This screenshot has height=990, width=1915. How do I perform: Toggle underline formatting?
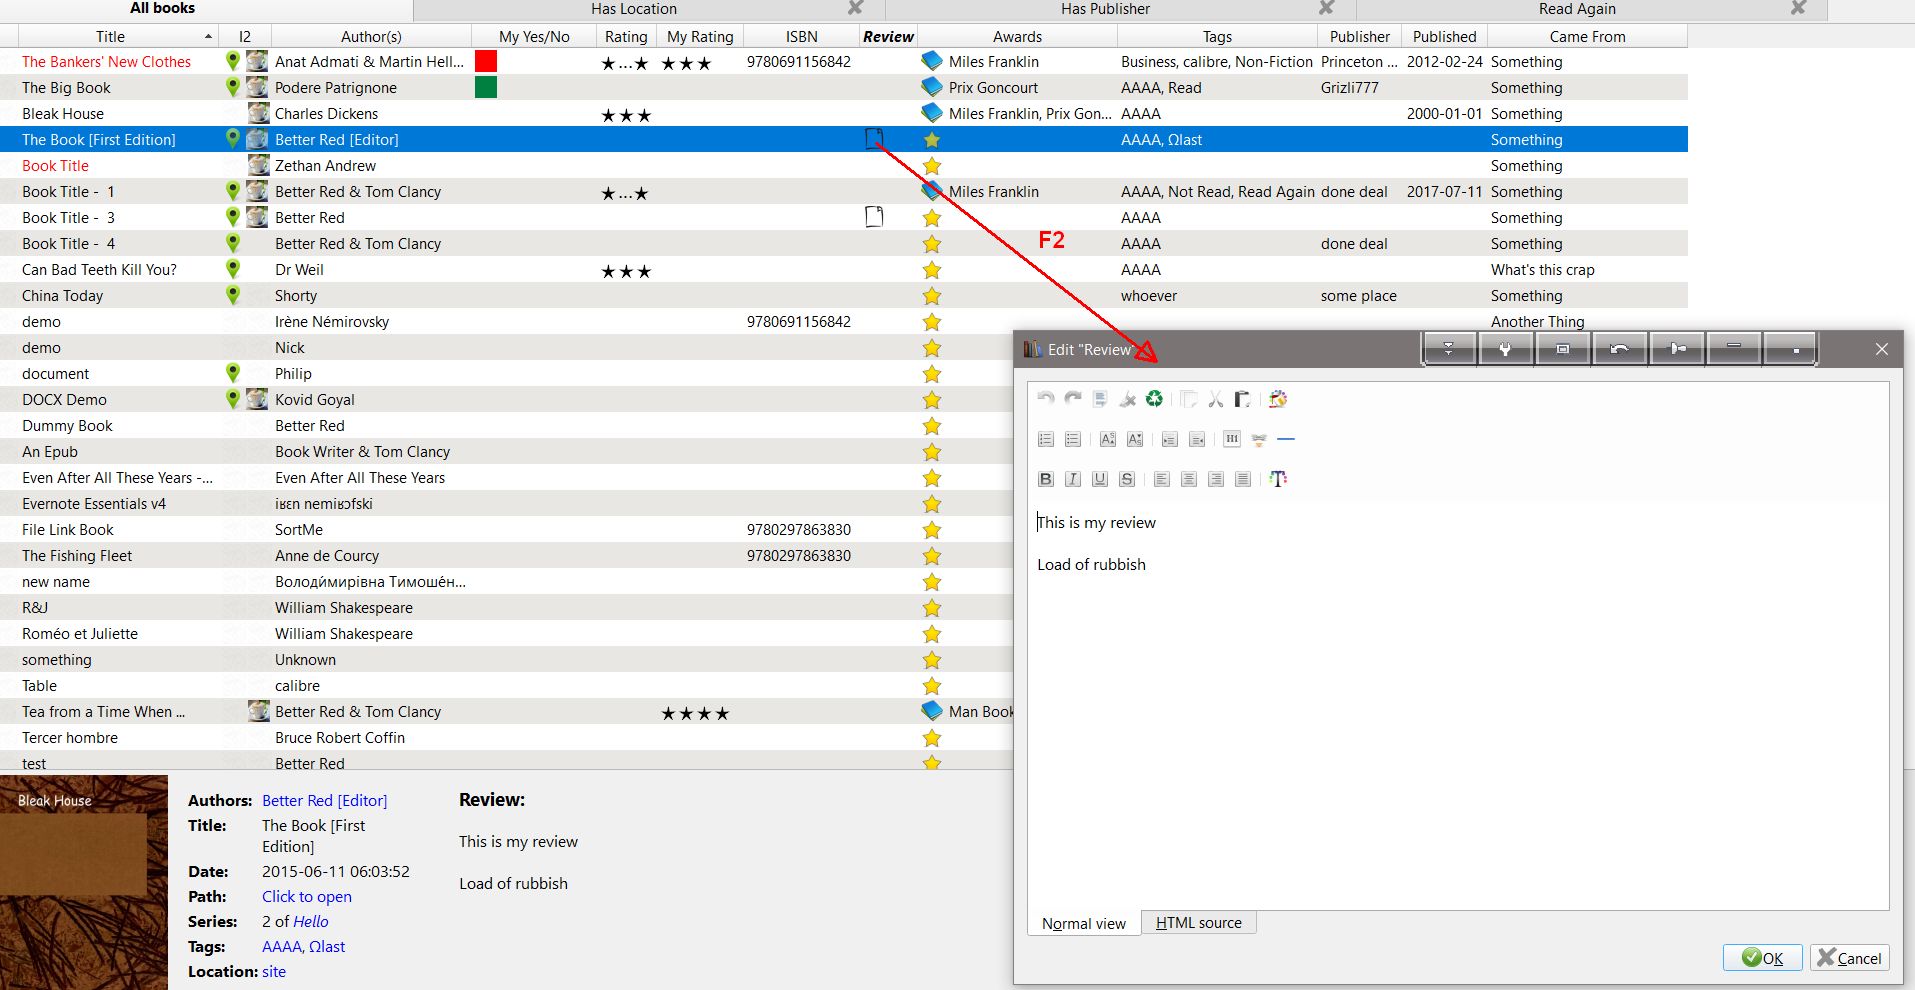coord(1100,479)
